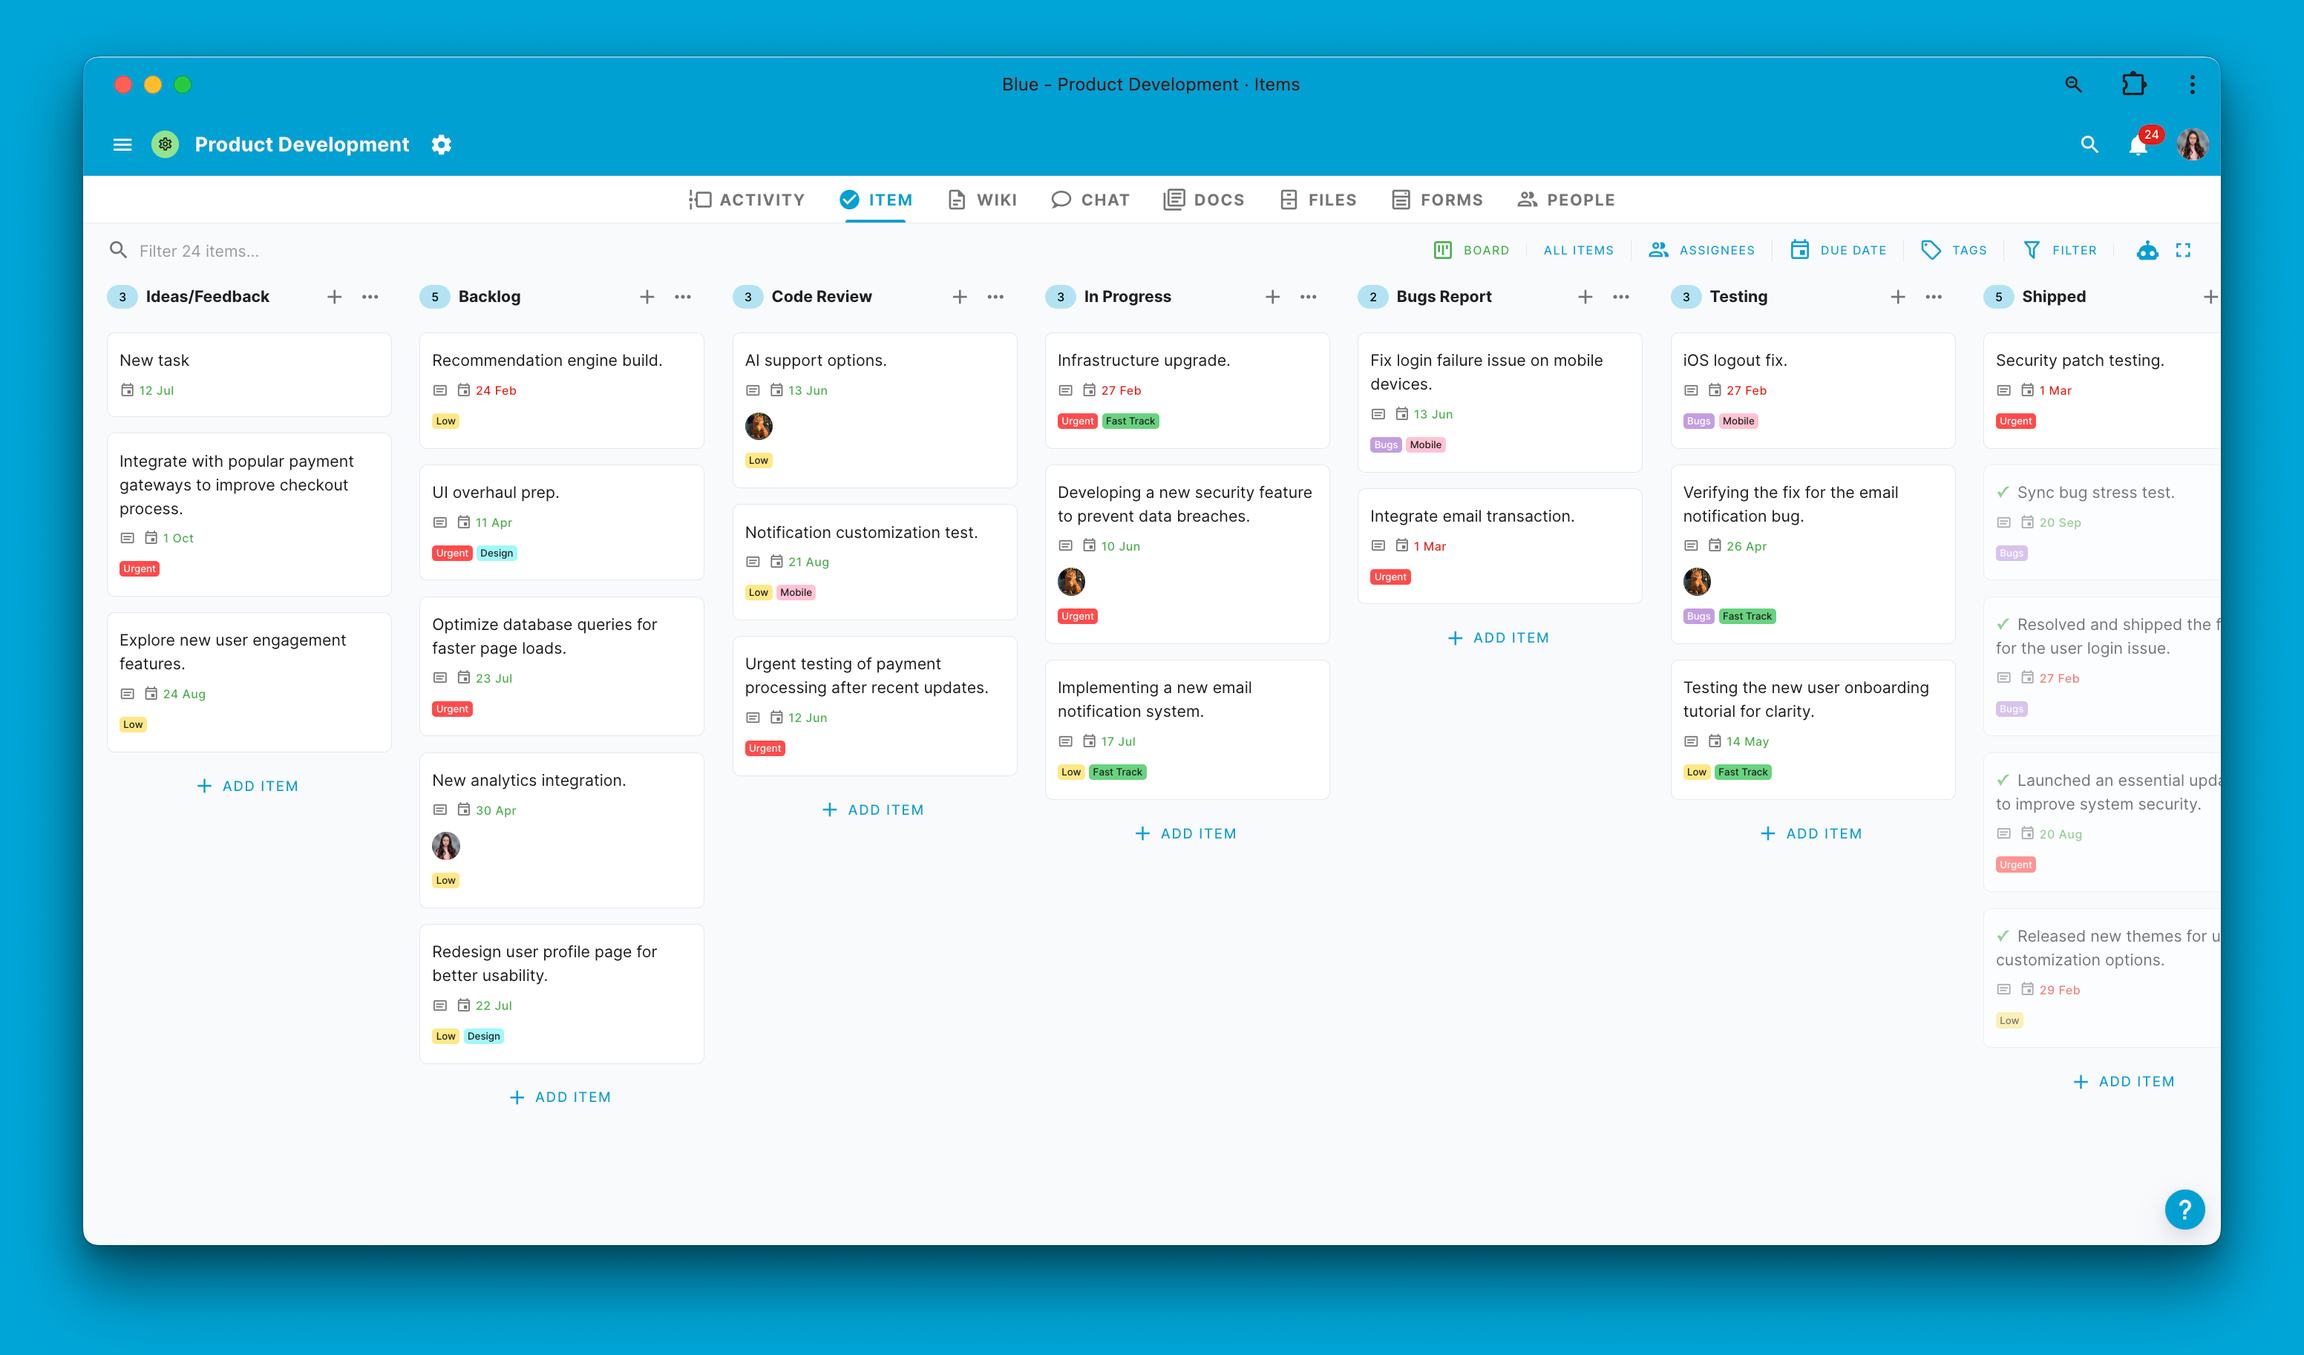
Task: Click the app header search icon
Action: click(2089, 145)
